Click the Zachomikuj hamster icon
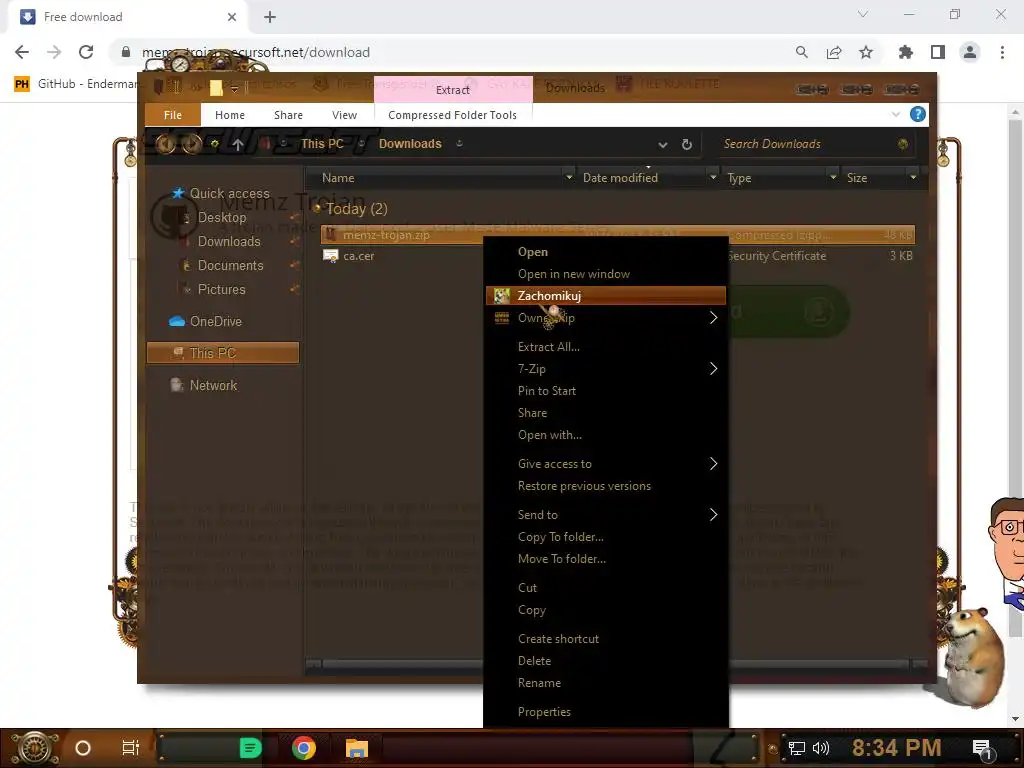The height and width of the screenshot is (768, 1024). 502,296
